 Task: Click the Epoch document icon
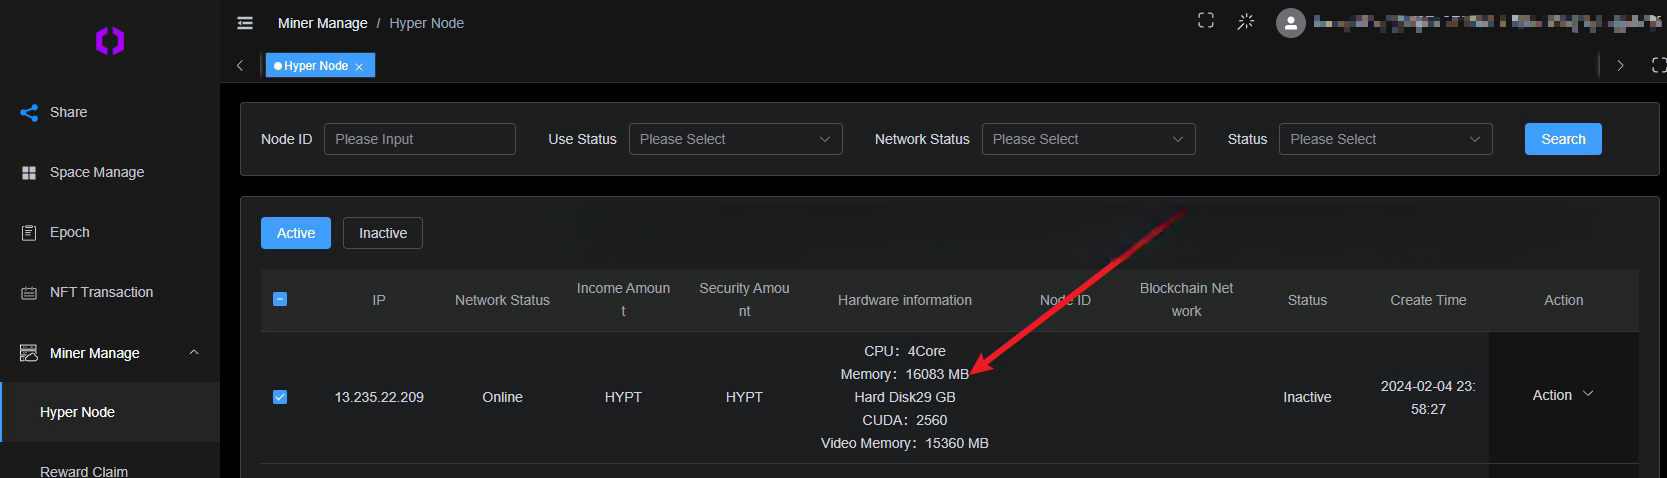[29, 233]
